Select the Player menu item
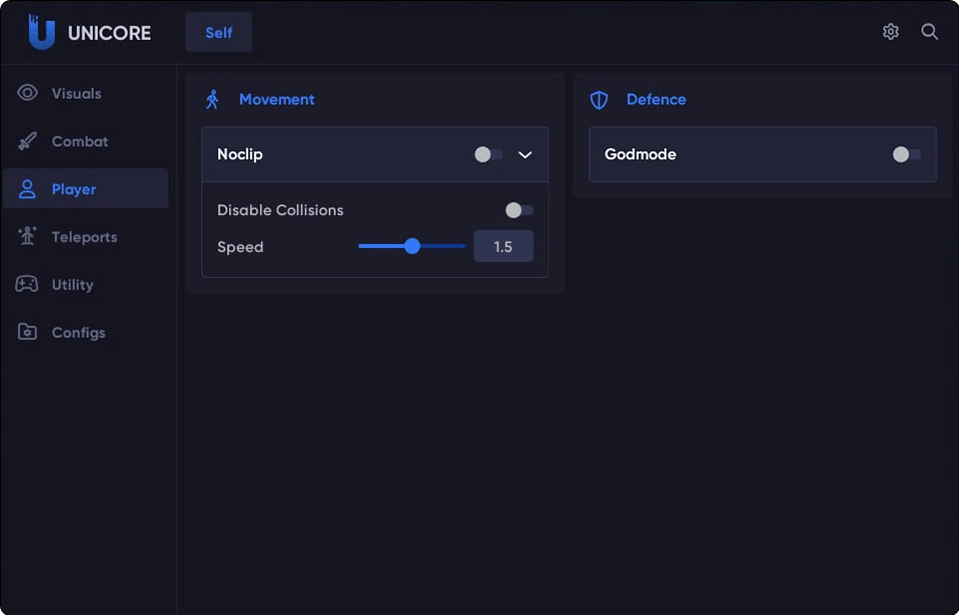The width and height of the screenshot is (959, 615). click(x=86, y=189)
